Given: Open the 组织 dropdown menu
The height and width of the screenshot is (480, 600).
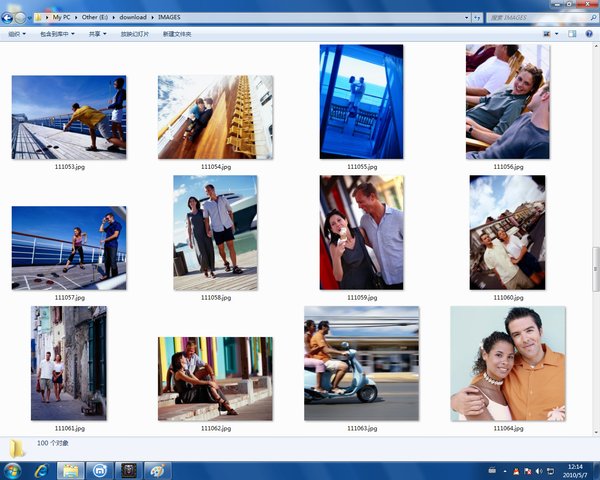Looking at the screenshot, I should [17, 34].
